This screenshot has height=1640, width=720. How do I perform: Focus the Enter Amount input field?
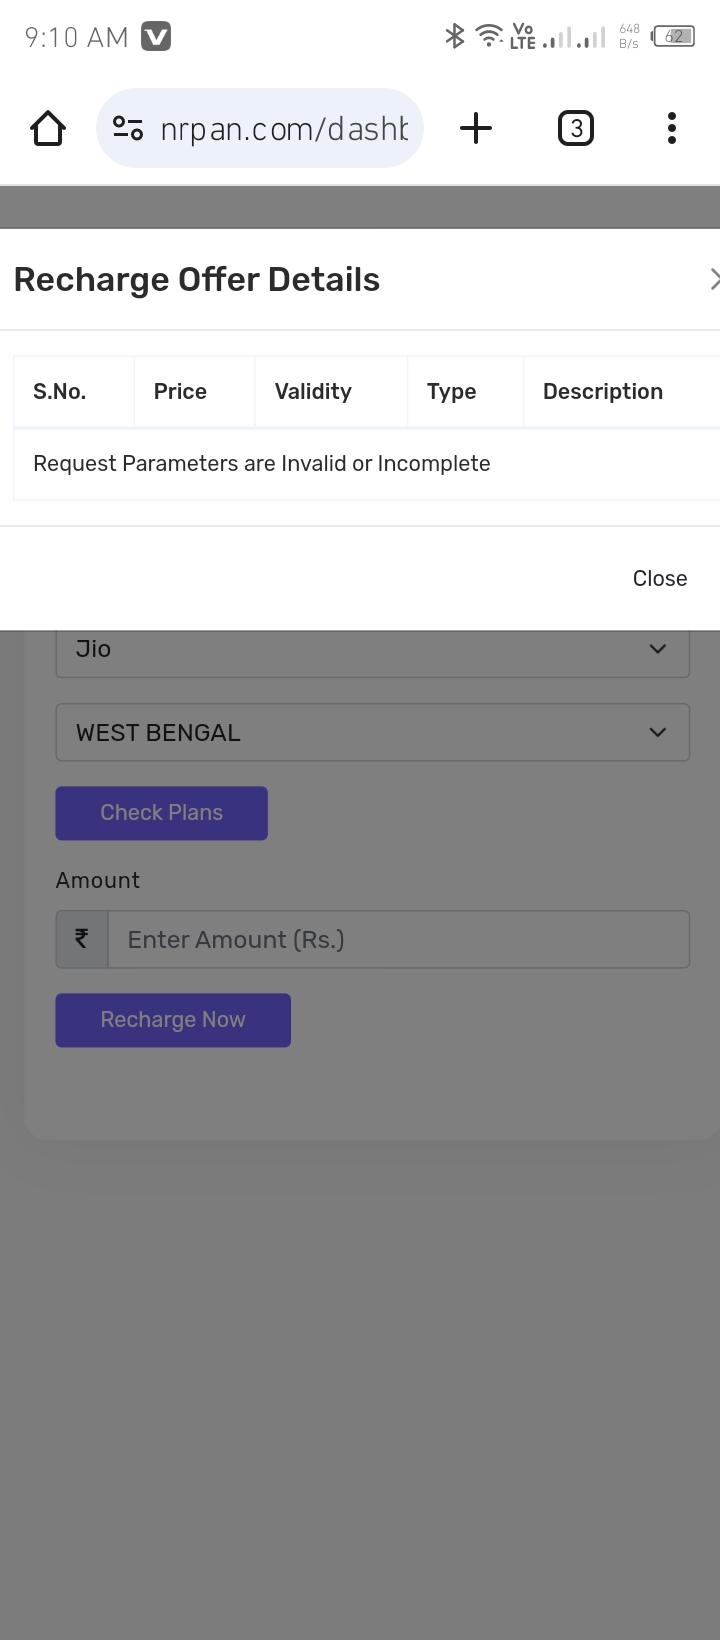[398, 939]
